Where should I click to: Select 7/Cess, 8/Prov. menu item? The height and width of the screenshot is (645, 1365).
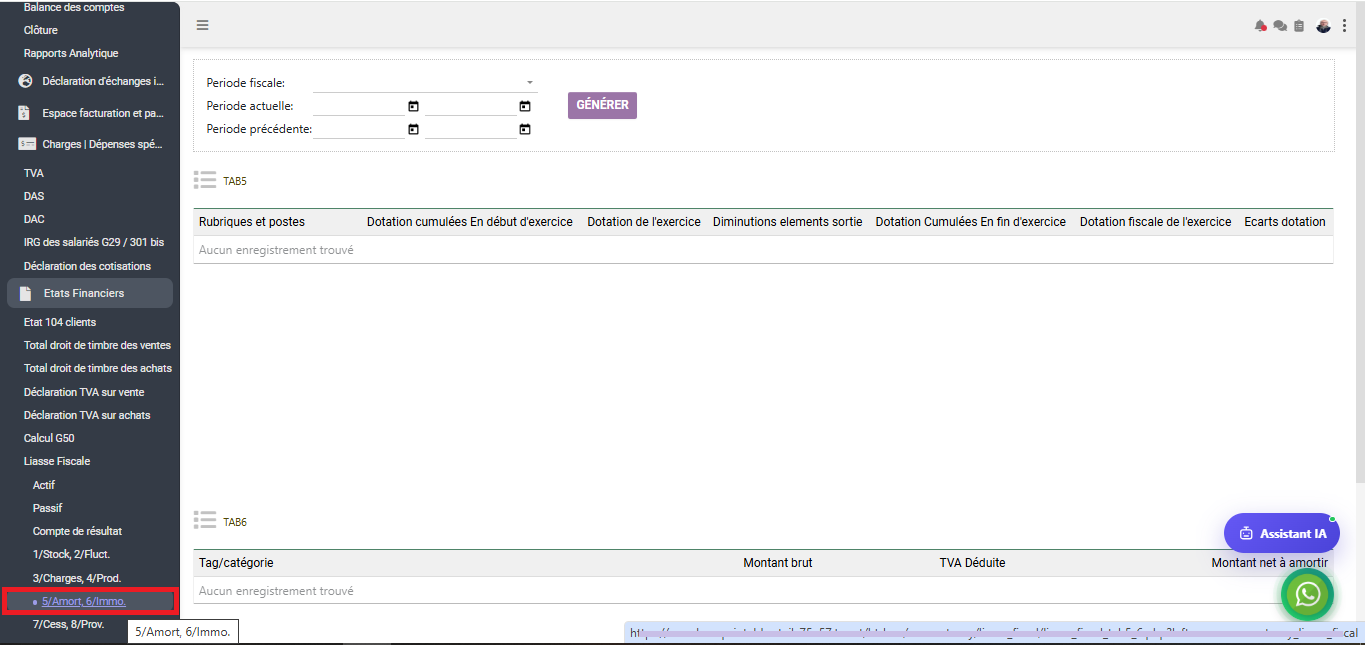click(68, 624)
